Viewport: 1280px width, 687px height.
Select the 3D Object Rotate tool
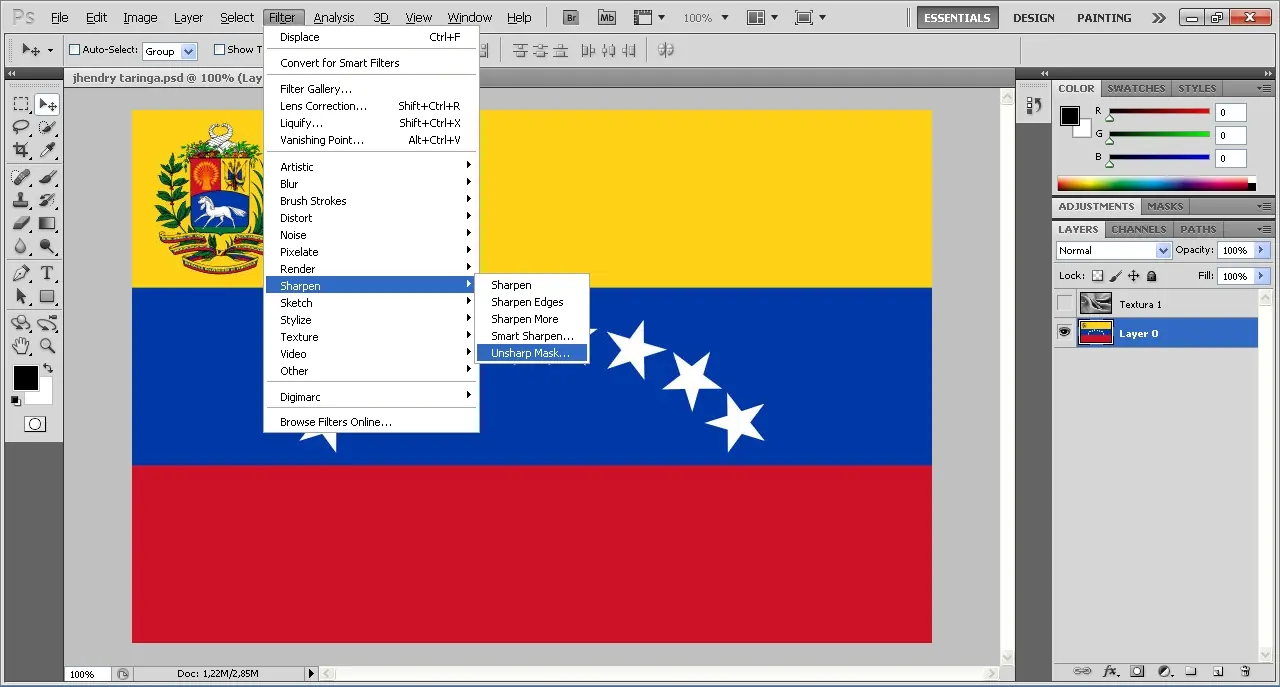click(21, 323)
